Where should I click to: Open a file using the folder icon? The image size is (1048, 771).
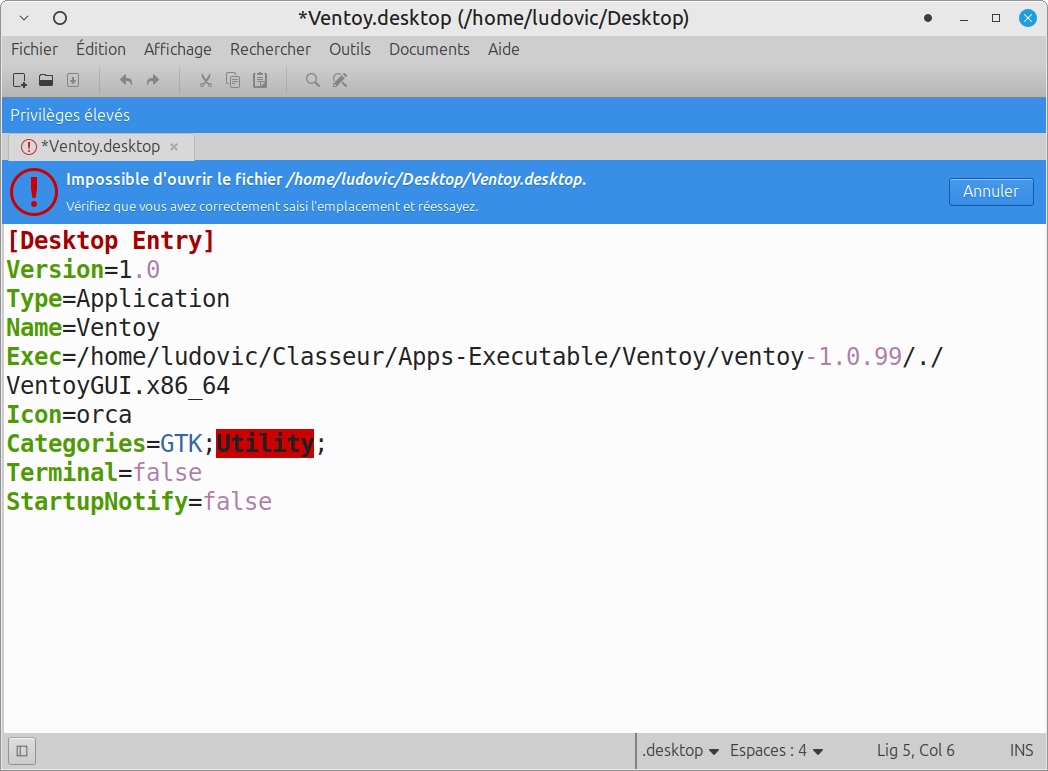(x=46, y=80)
